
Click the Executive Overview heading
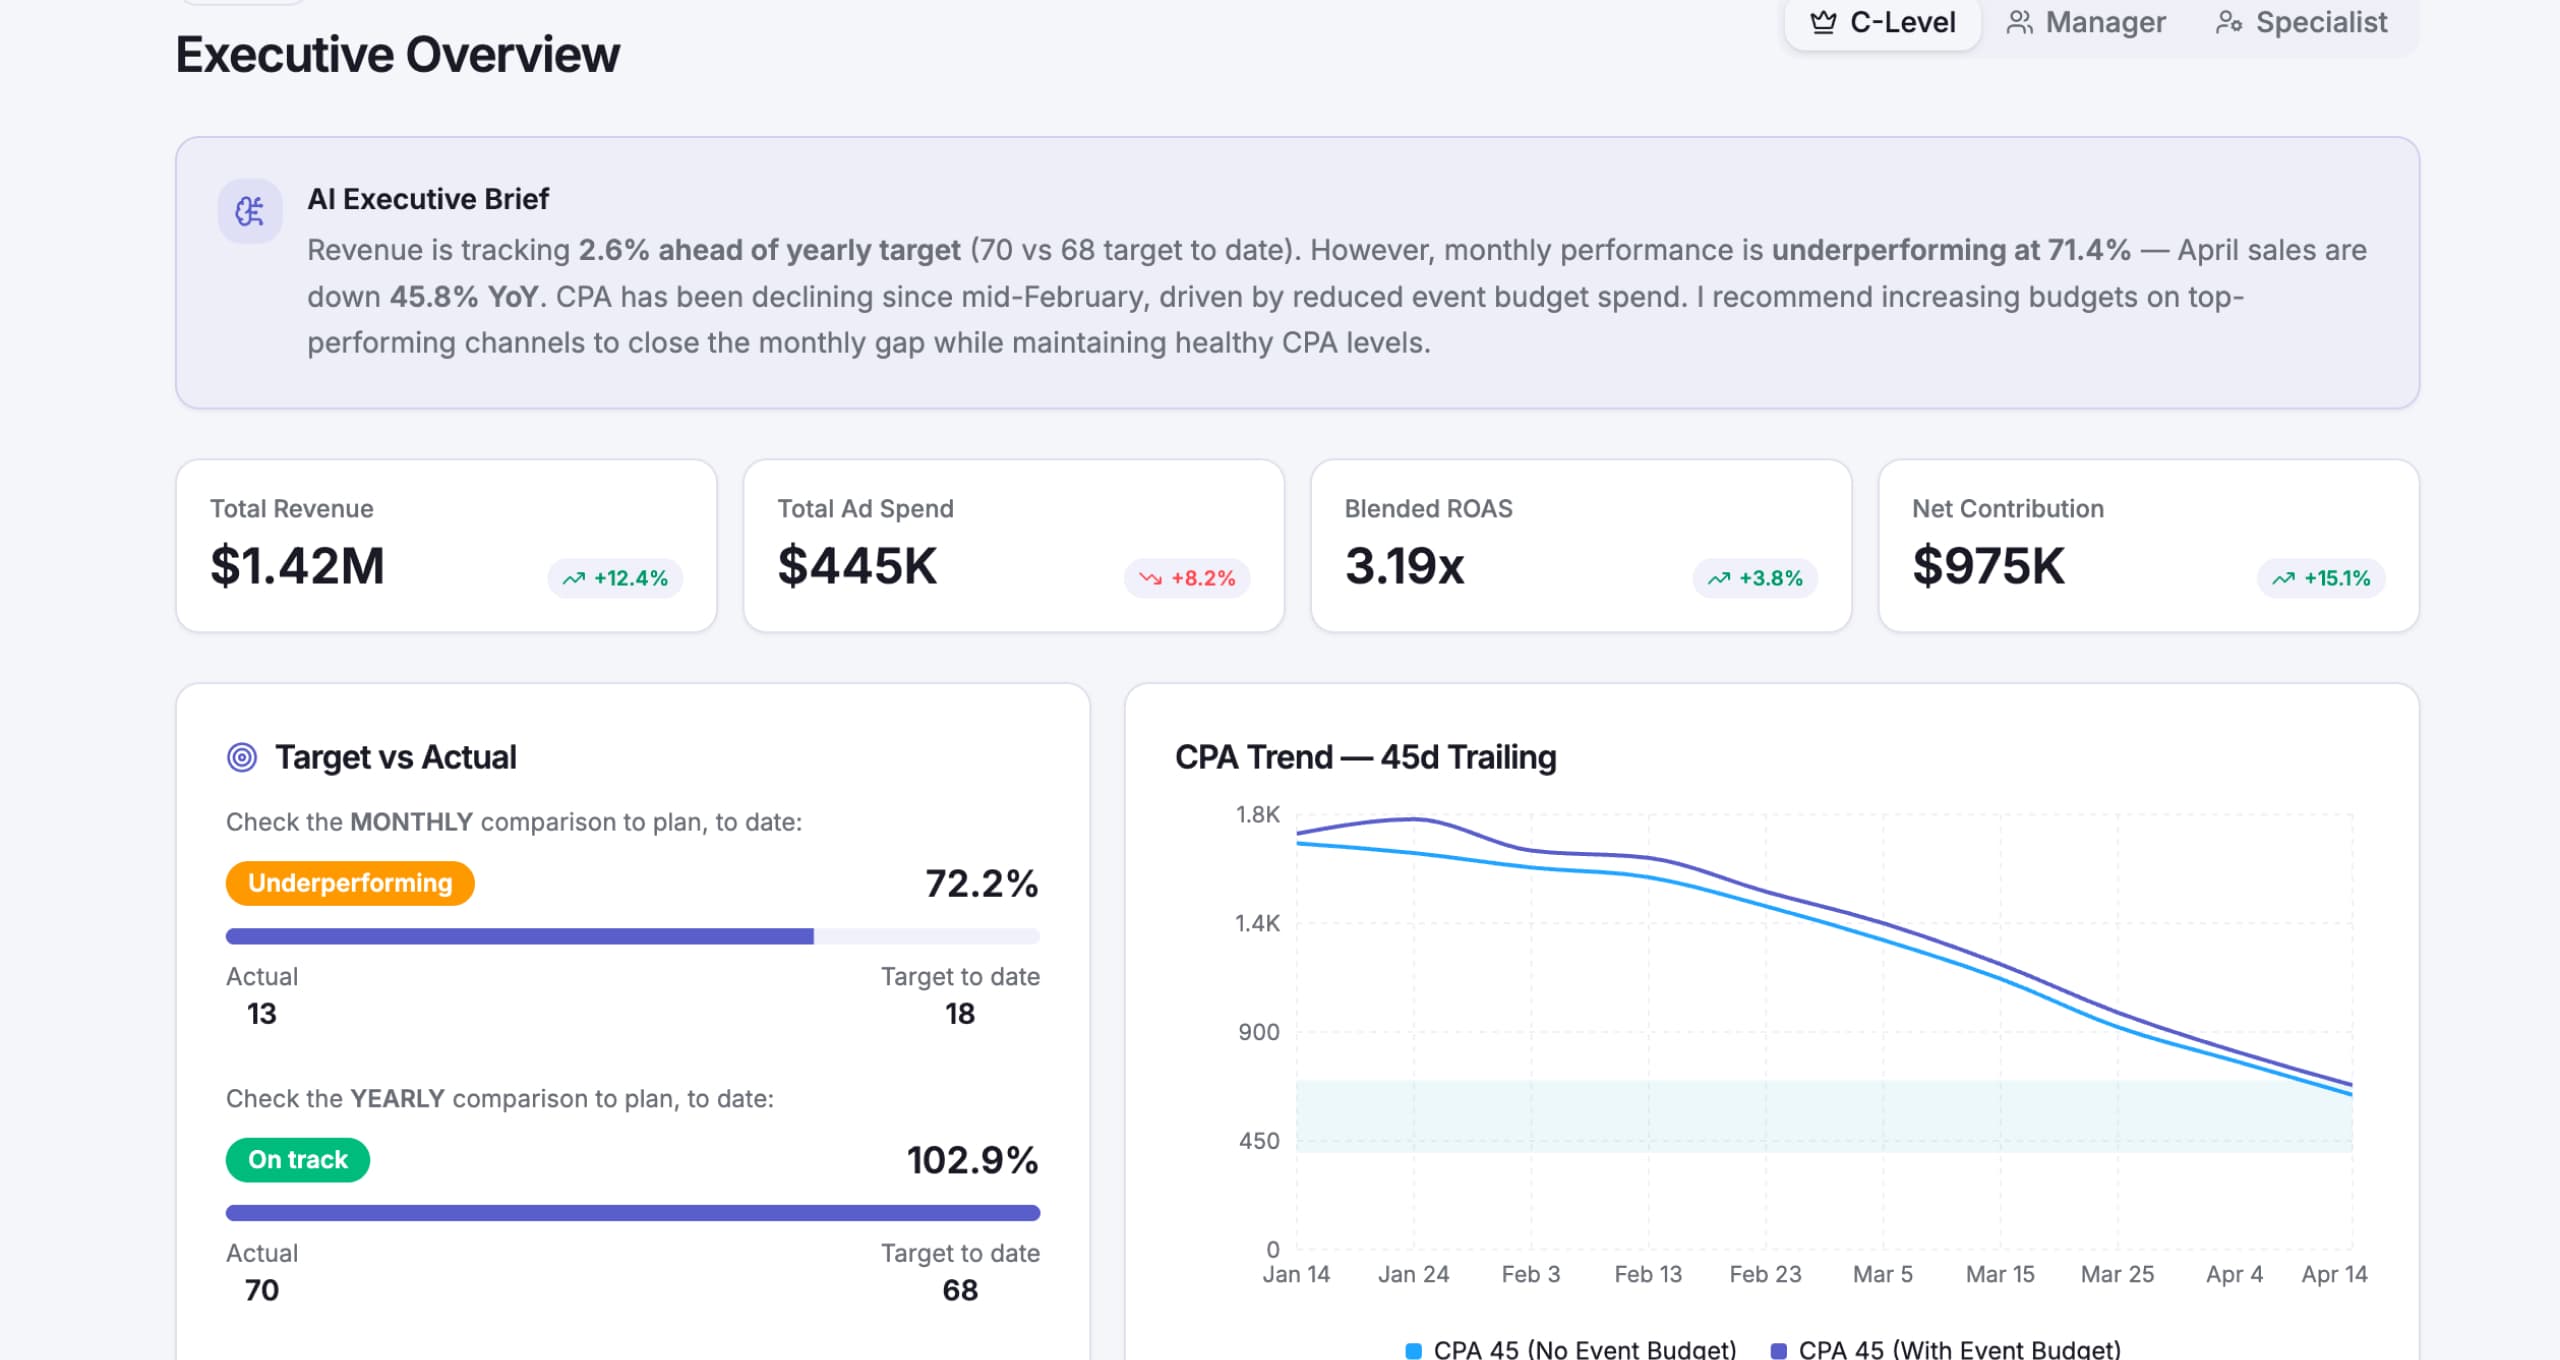coord(398,55)
